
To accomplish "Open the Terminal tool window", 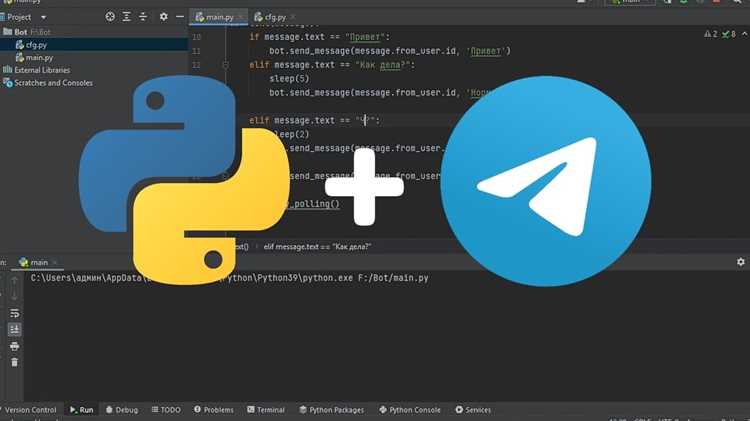I will point(265,410).
